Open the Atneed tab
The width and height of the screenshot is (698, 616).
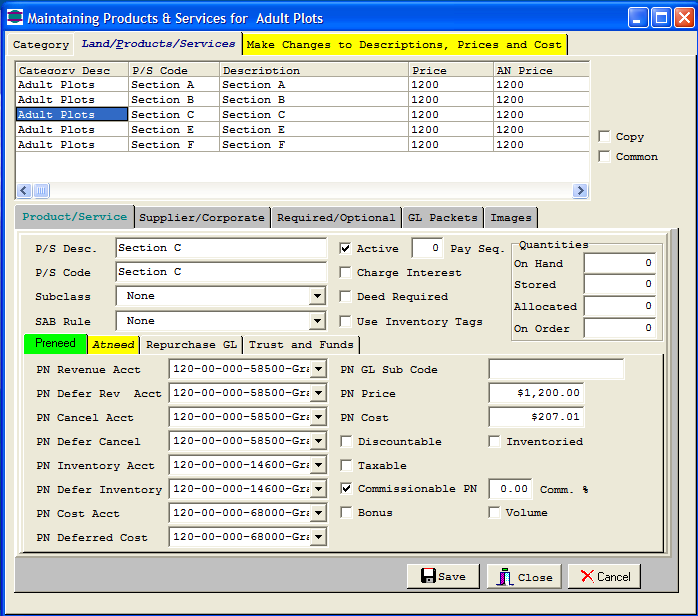click(x=114, y=345)
